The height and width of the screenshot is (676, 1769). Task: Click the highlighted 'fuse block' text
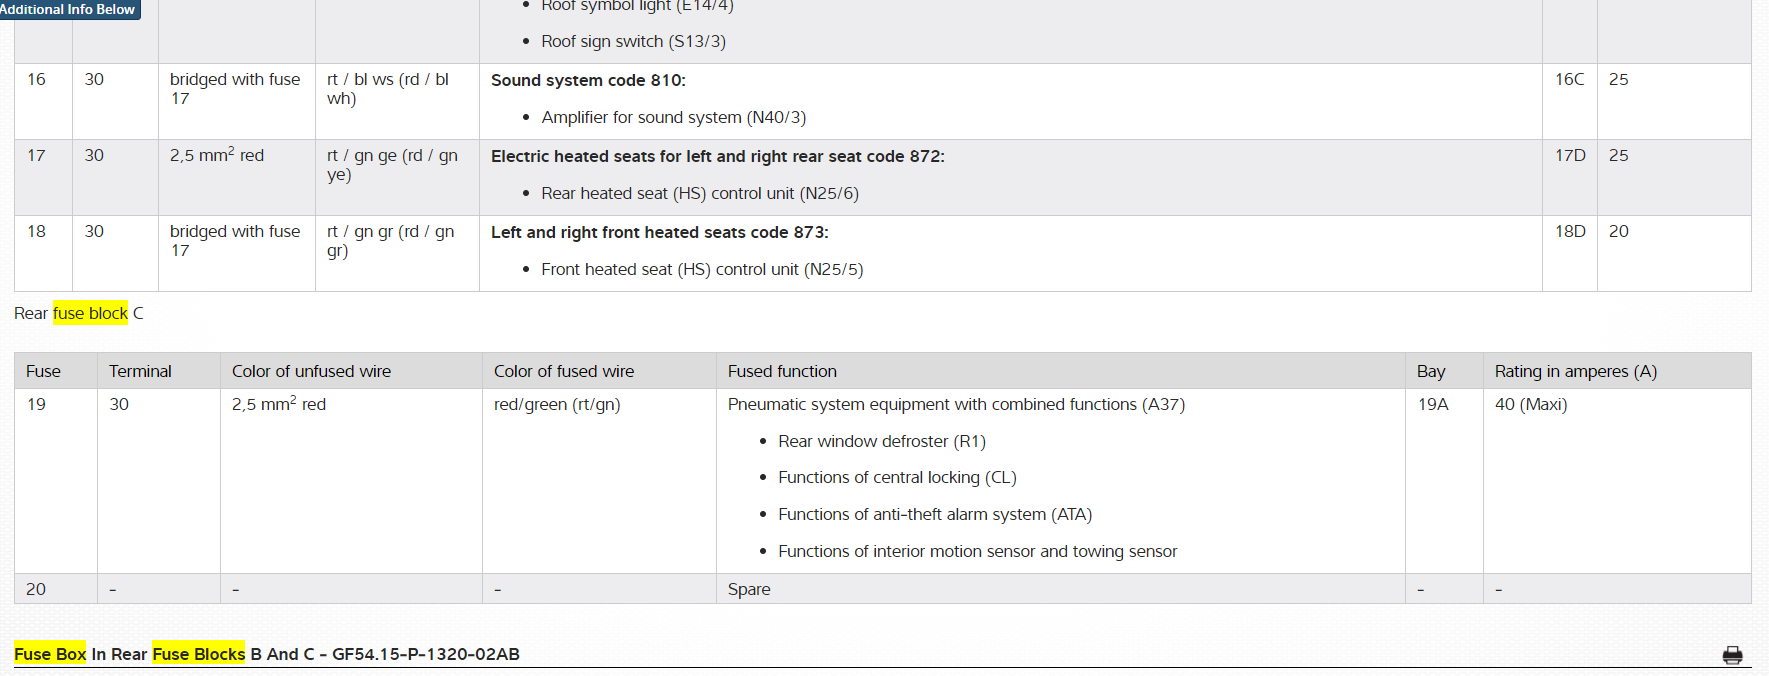90,313
